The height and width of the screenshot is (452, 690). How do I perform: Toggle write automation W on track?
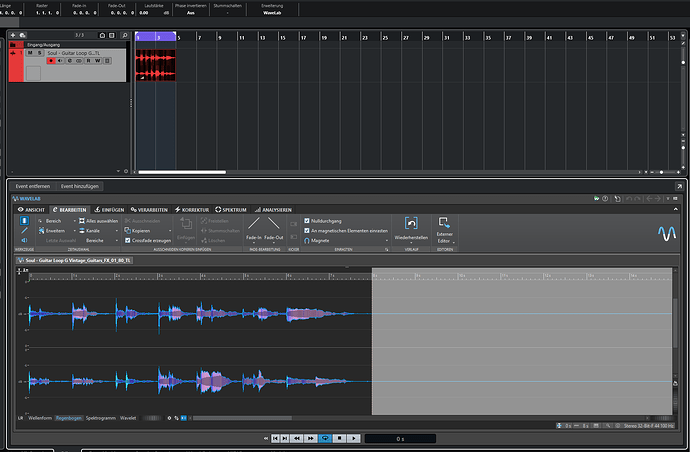coord(98,61)
